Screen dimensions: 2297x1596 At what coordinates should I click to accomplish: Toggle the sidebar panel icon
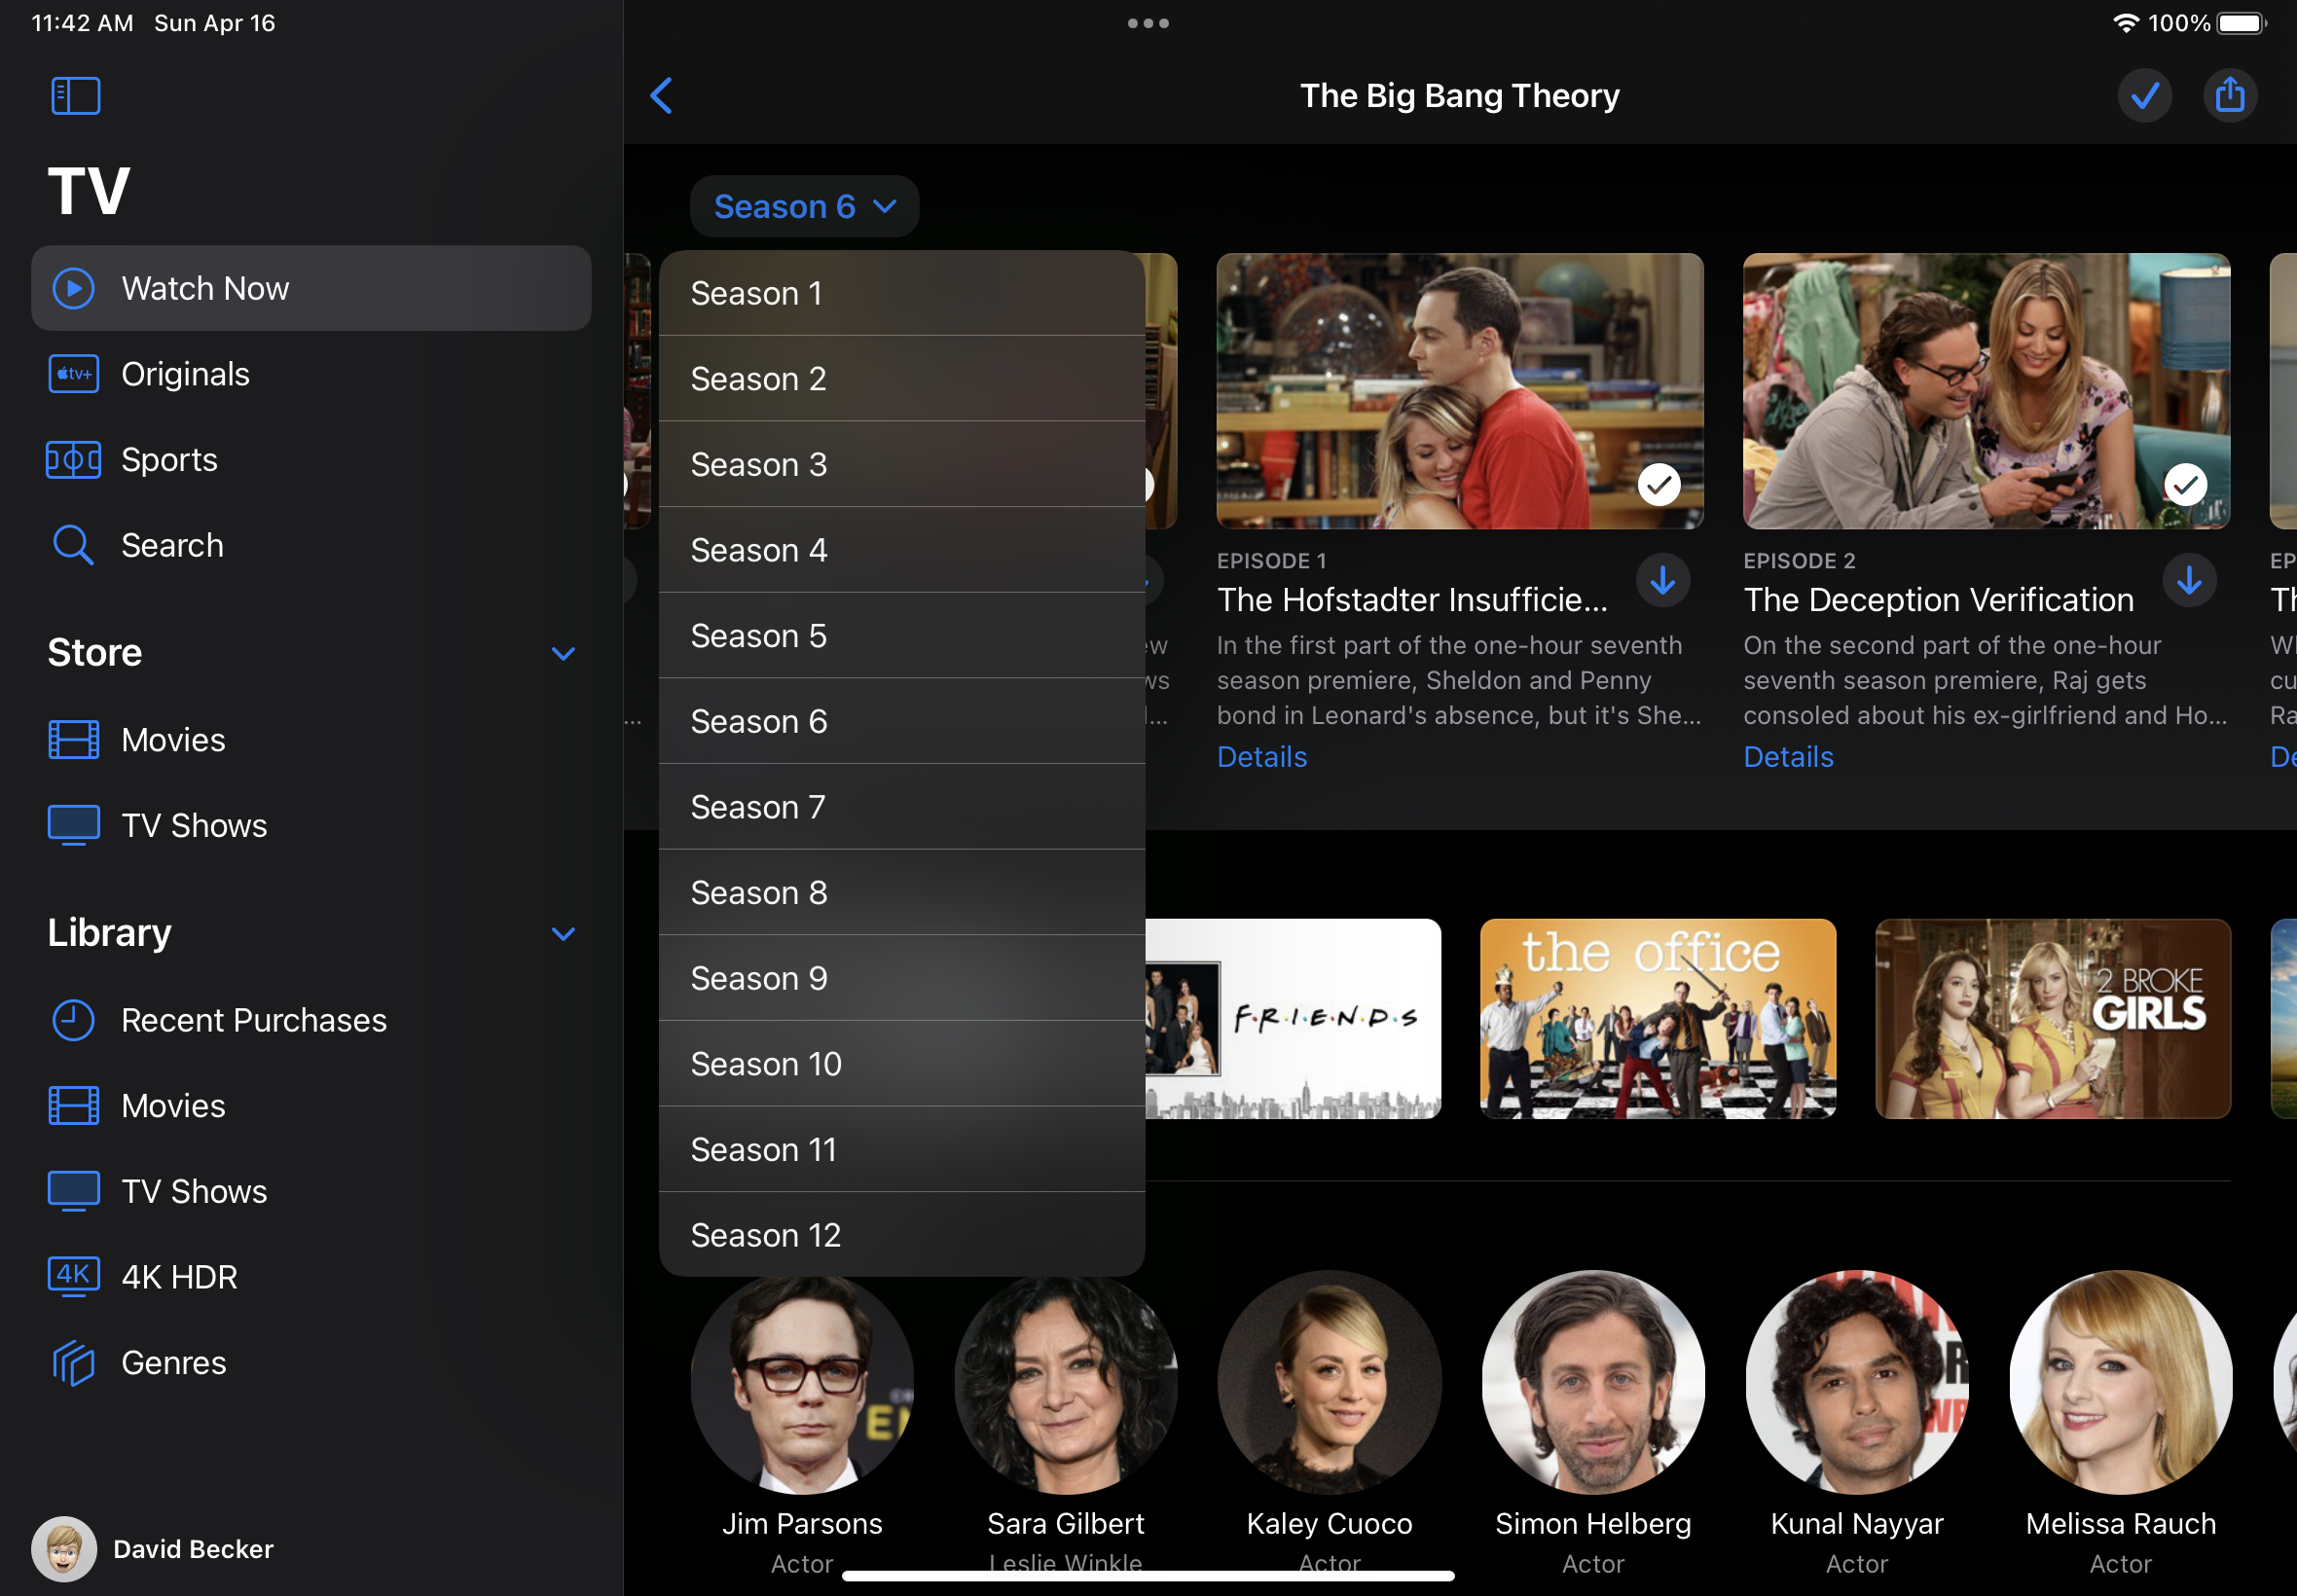[75, 96]
